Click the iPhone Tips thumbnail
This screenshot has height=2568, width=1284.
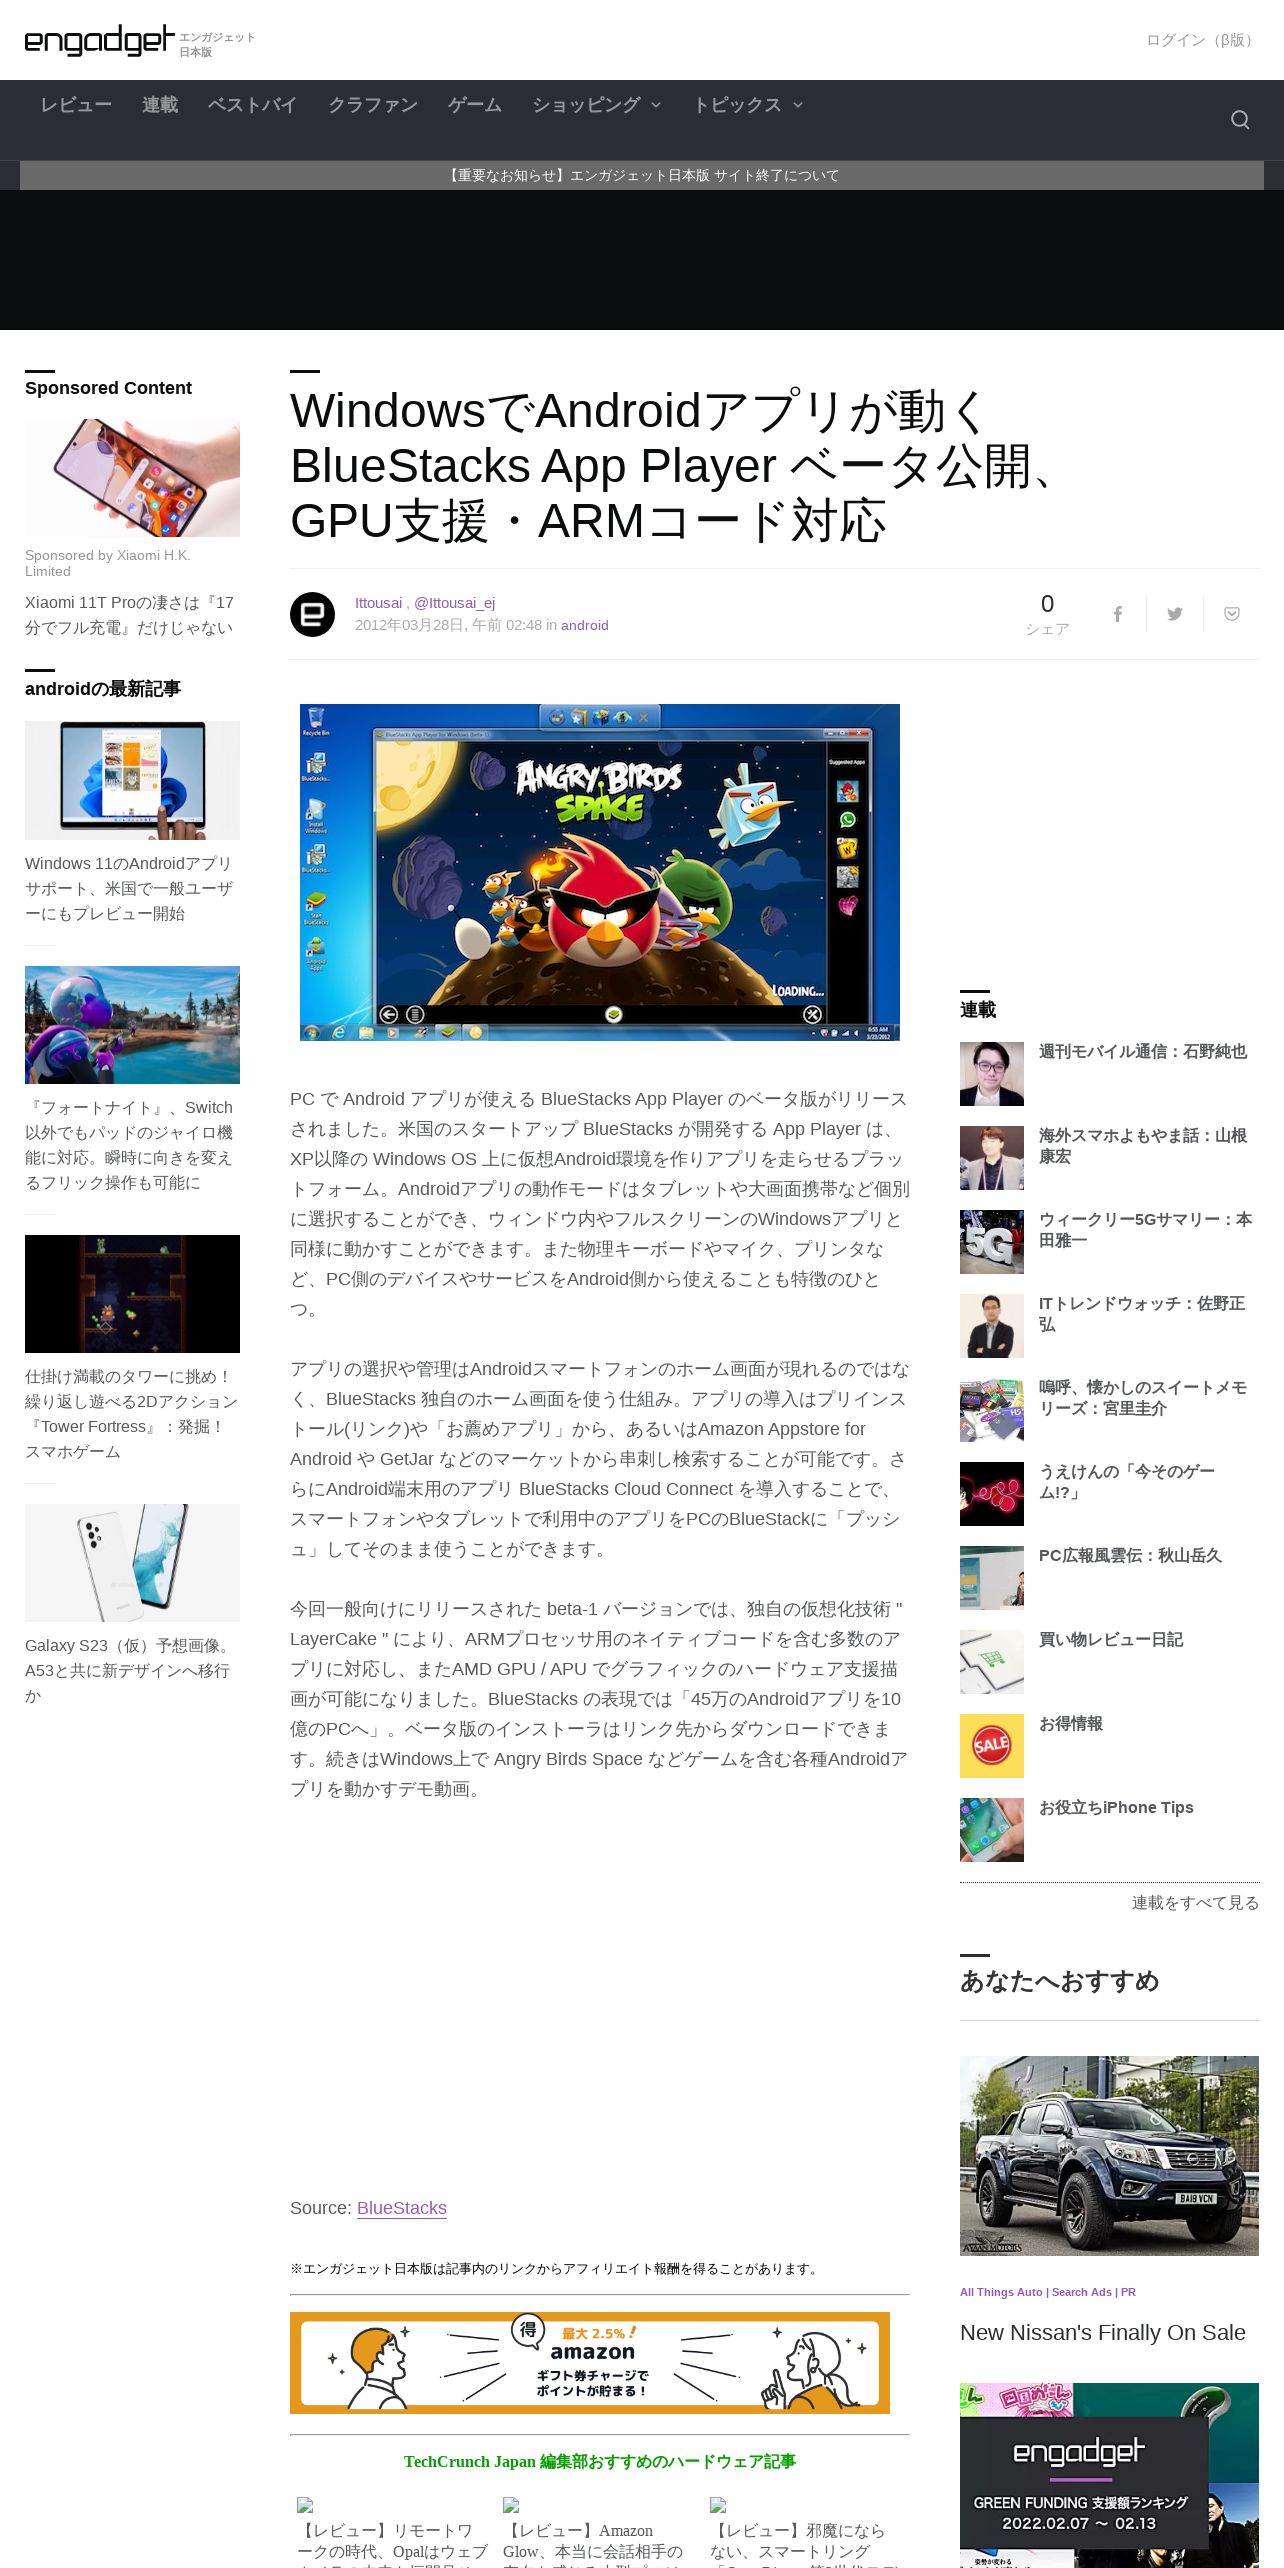pyautogui.click(x=992, y=1830)
